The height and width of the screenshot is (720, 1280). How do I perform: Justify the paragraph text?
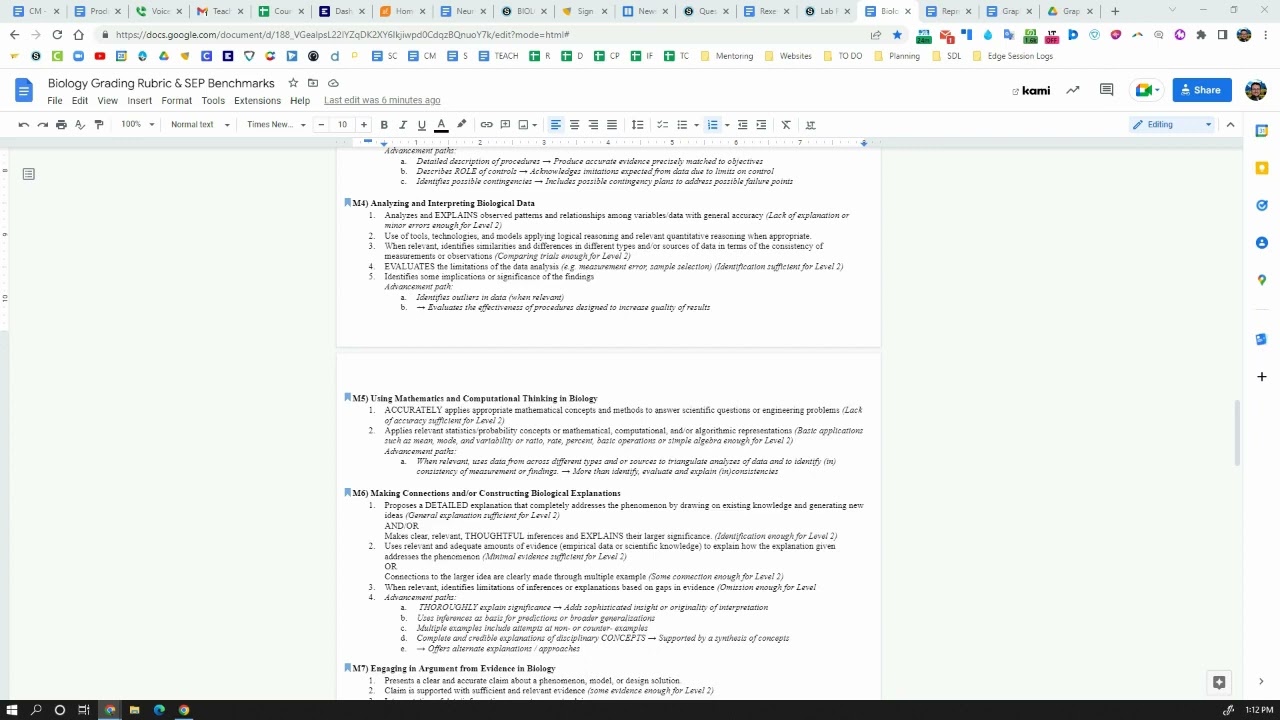[x=612, y=125]
